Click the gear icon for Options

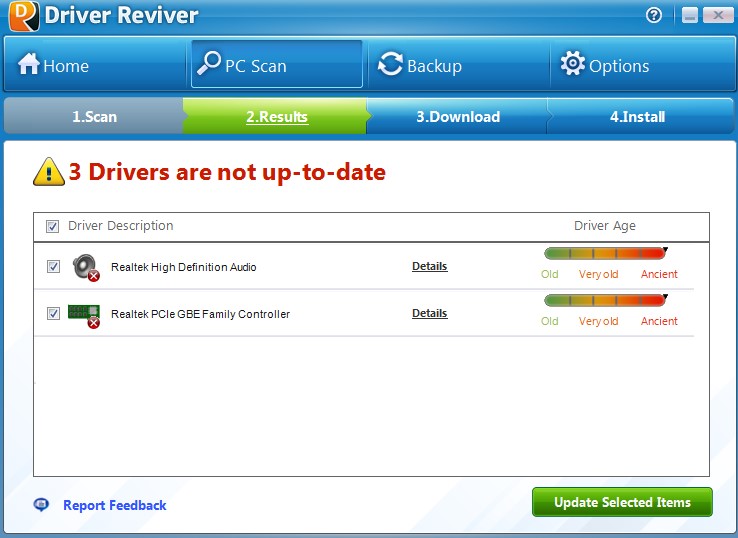[x=572, y=63]
